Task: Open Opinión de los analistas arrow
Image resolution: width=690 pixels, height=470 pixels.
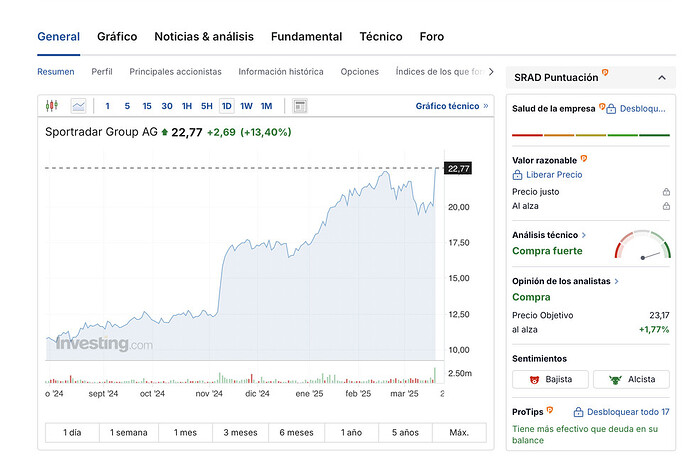Action: (x=616, y=281)
